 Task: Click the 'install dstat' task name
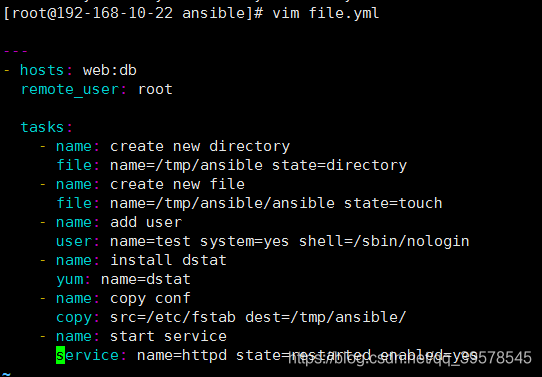point(168,260)
